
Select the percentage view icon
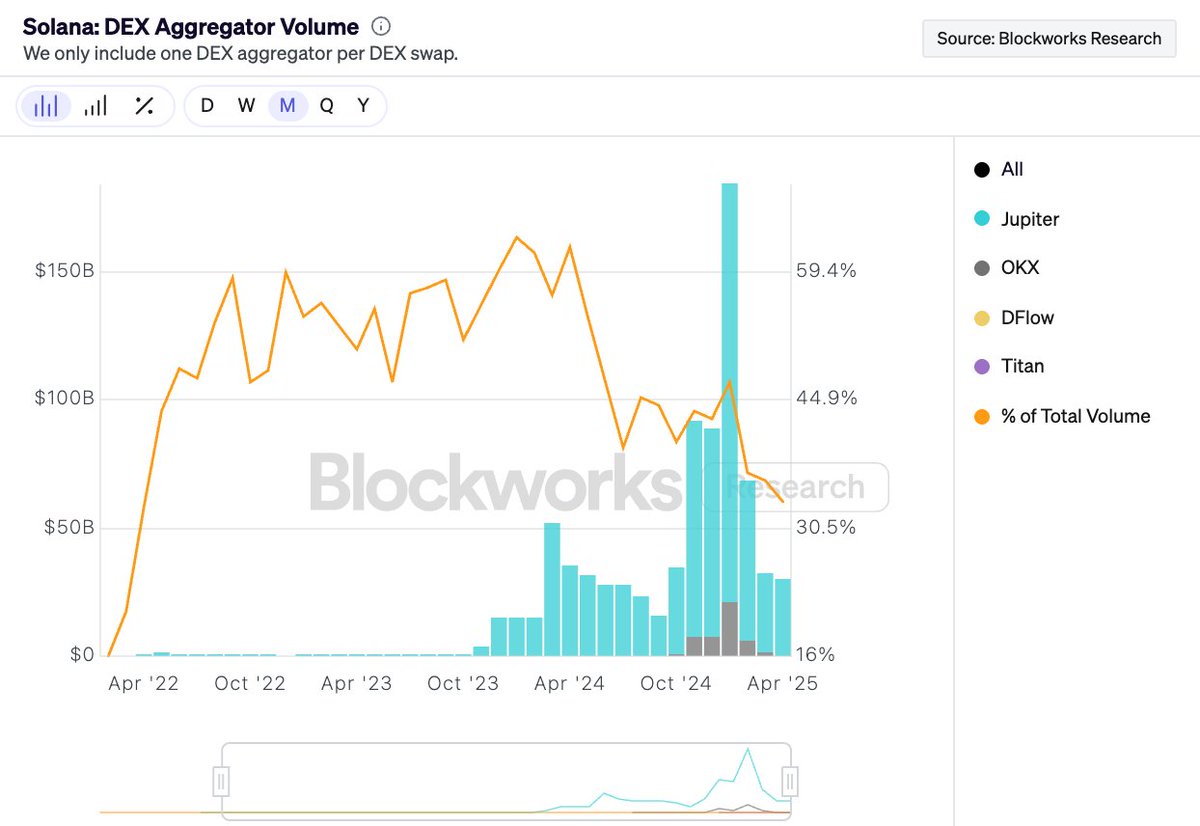click(x=144, y=106)
